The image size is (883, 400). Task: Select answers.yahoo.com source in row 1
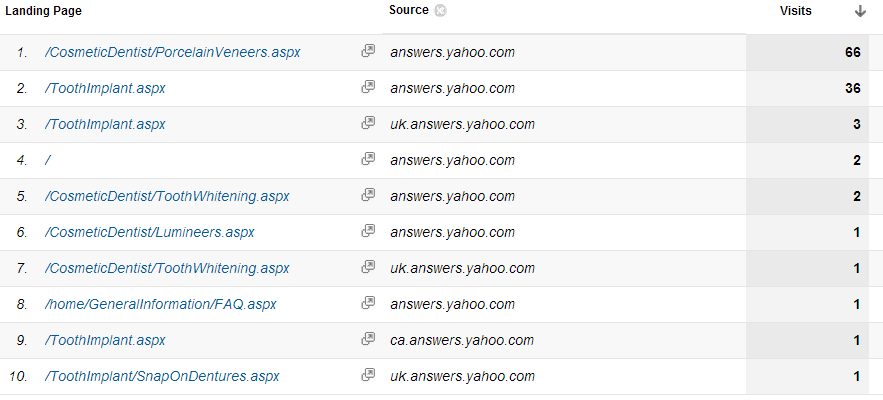[452, 52]
